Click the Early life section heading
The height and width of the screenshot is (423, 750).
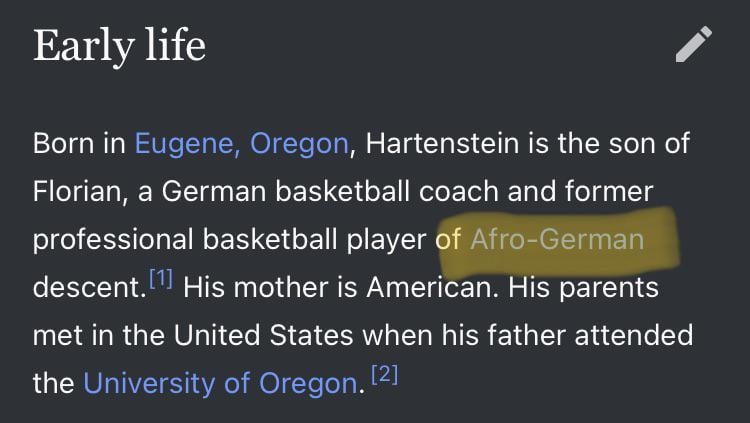click(119, 46)
